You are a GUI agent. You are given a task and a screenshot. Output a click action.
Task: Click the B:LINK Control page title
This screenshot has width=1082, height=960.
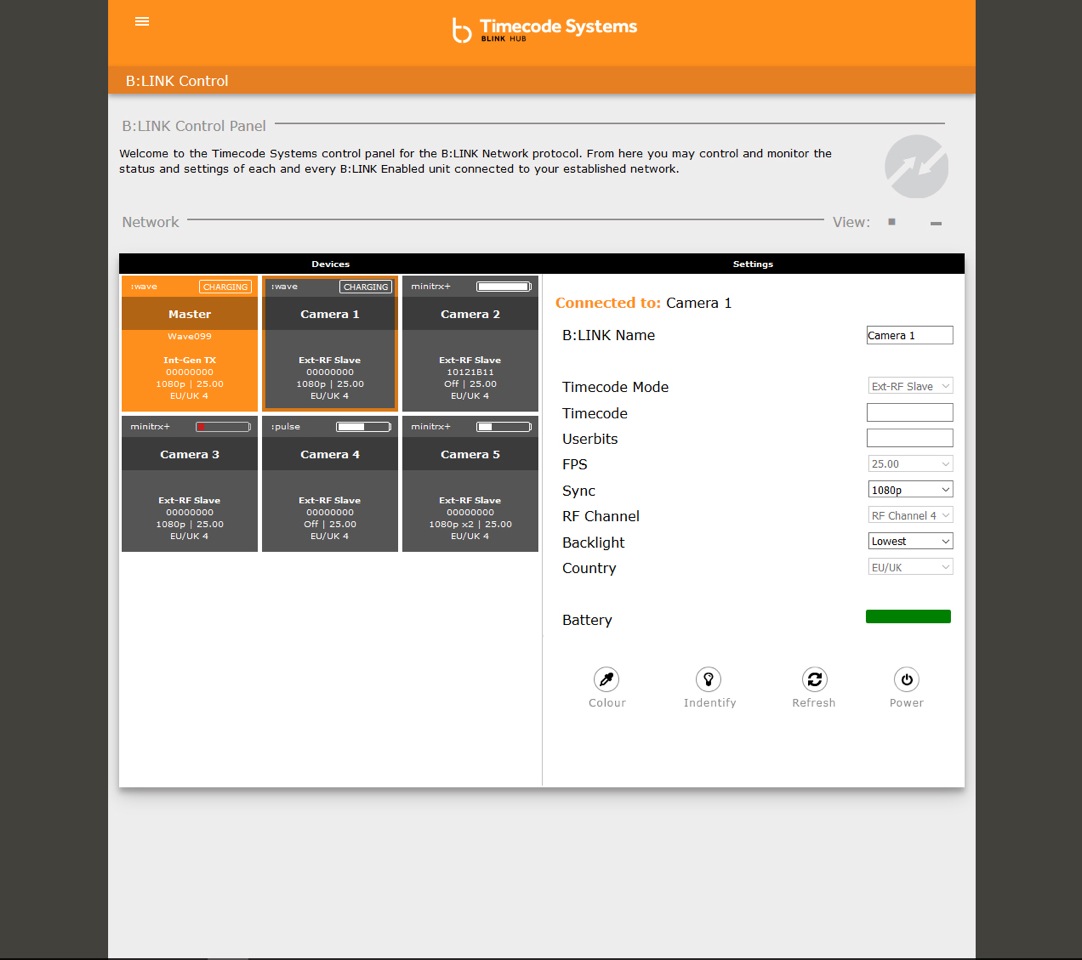tap(177, 81)
